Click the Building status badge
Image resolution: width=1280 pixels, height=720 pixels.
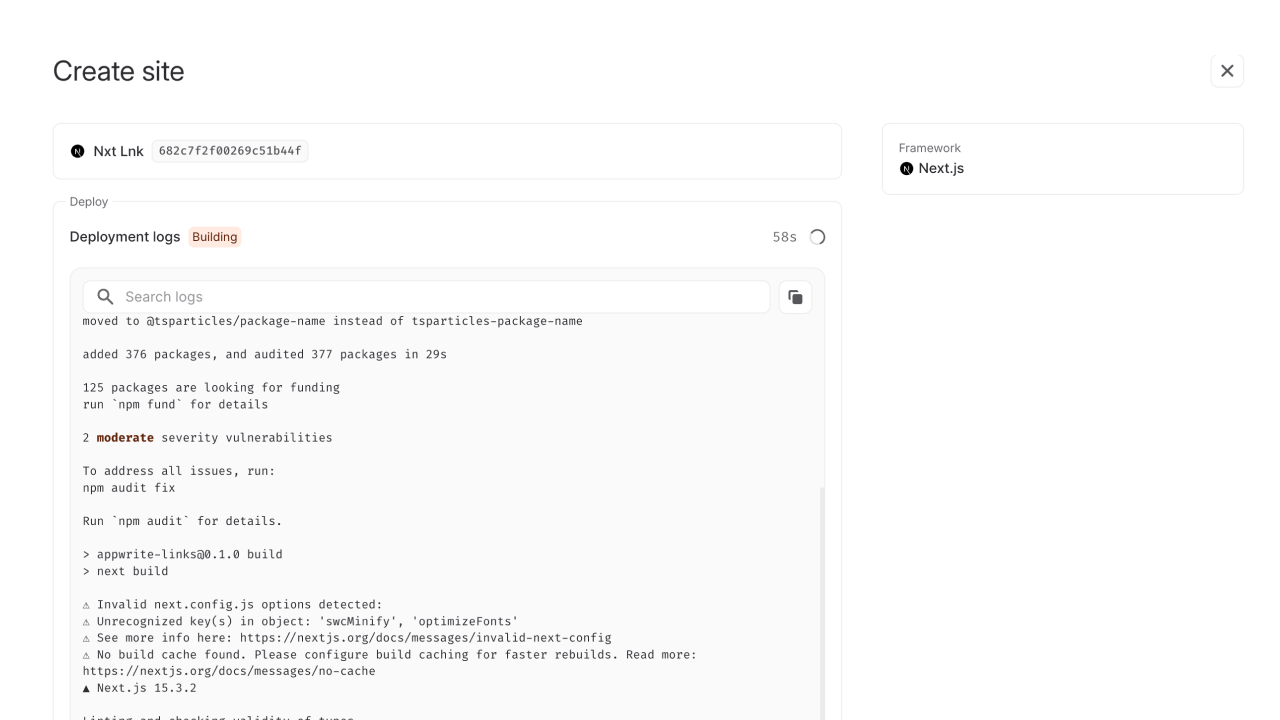point(215,237)
